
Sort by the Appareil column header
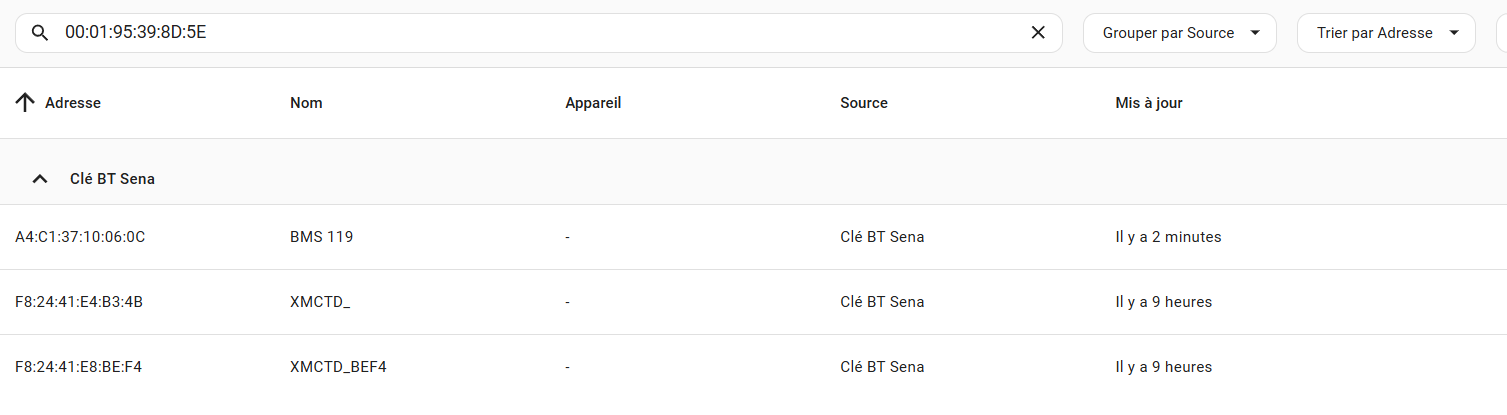(x=593, y=103)
